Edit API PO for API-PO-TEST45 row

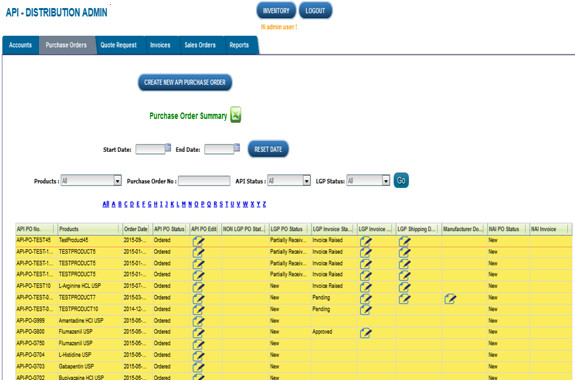[198, 241]
